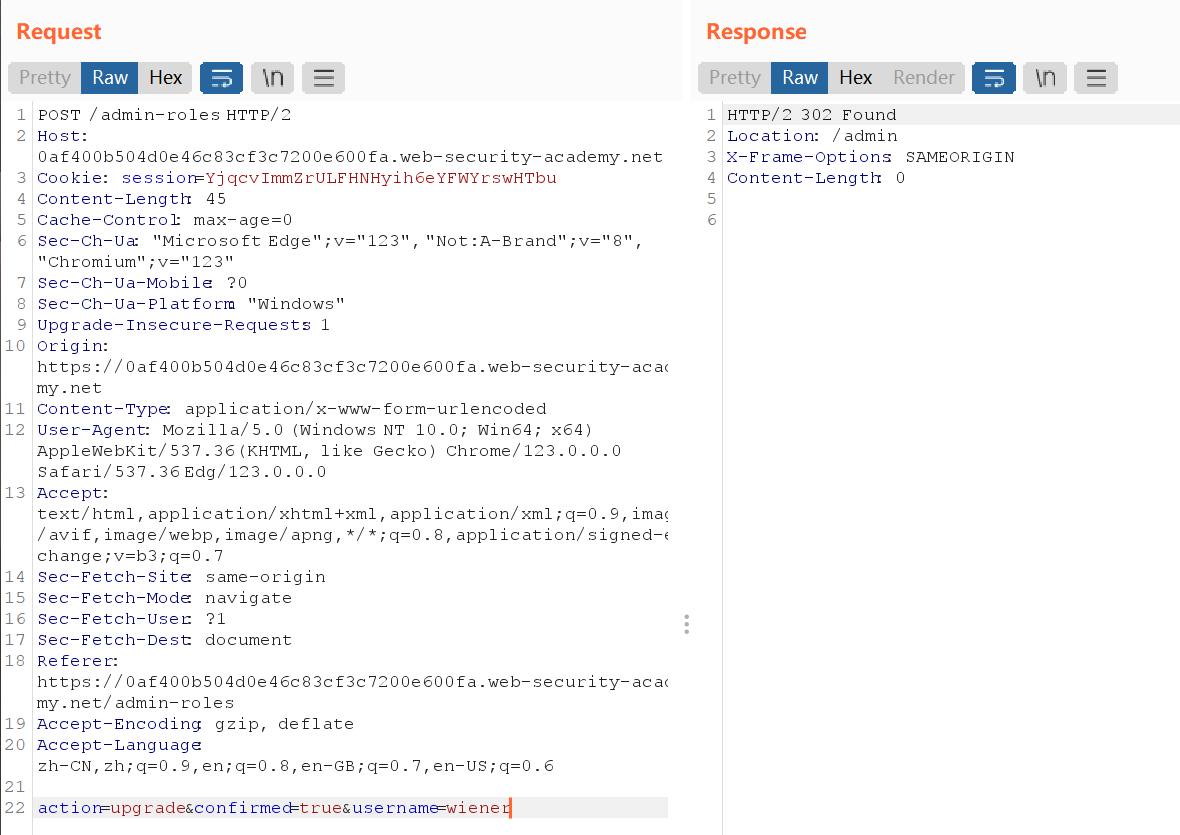Click the Render tab in Response panel
This screenshot has height=835, width=1180.
click(924, 78)
